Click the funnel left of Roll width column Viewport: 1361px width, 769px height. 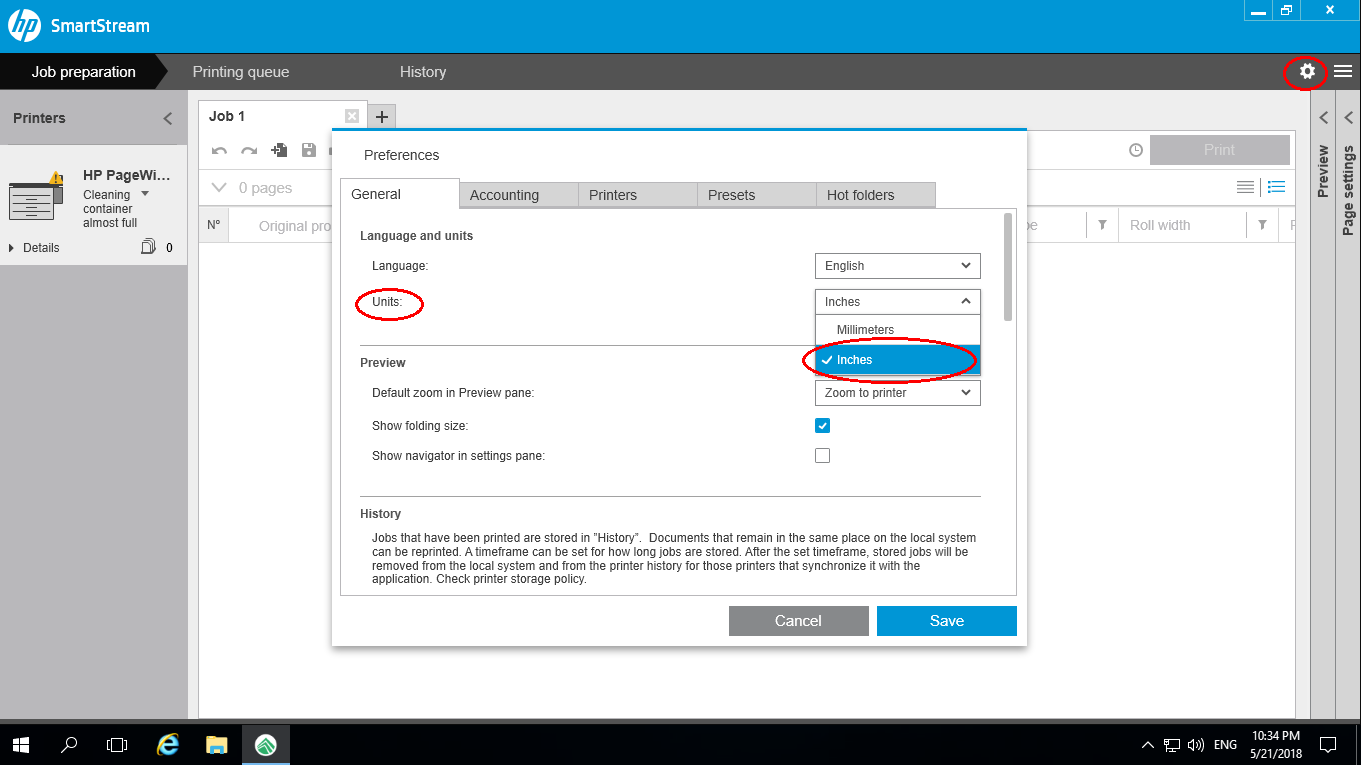tap(1102, 225)
